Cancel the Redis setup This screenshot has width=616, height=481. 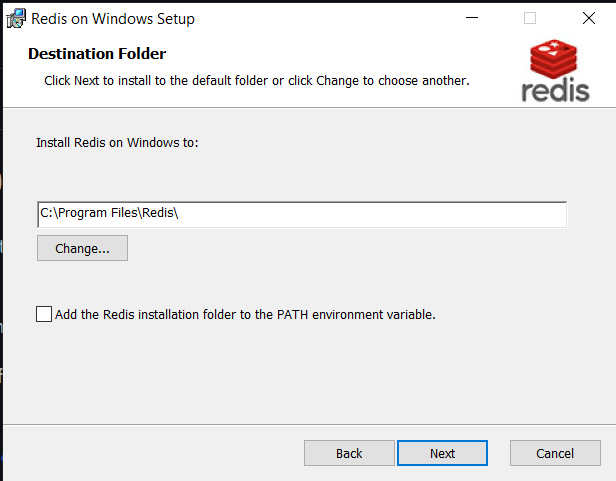(555, 453)
